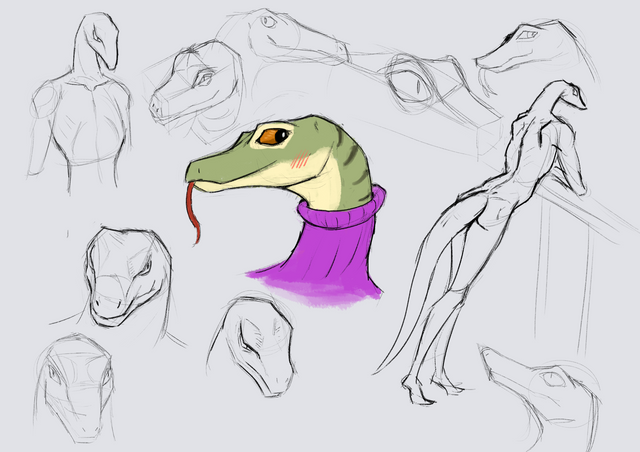Click the lizard's red forked tongue

pyautogui.click(x=193, y=213)
